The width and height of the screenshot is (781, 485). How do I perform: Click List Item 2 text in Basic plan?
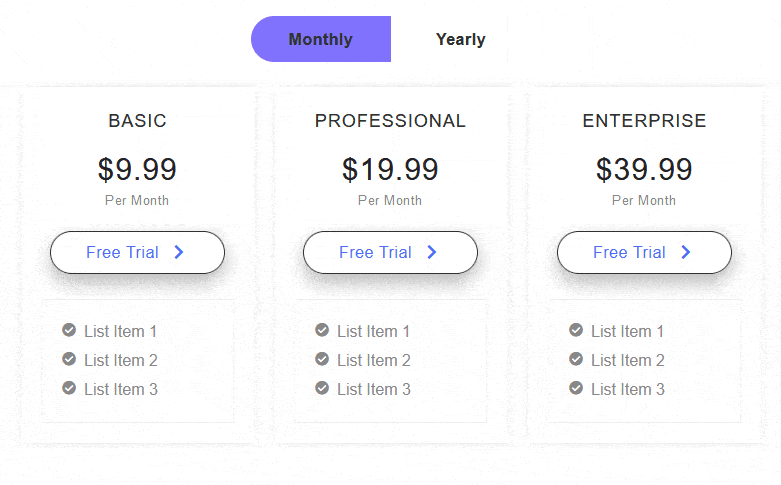click(x=121, y=360)
